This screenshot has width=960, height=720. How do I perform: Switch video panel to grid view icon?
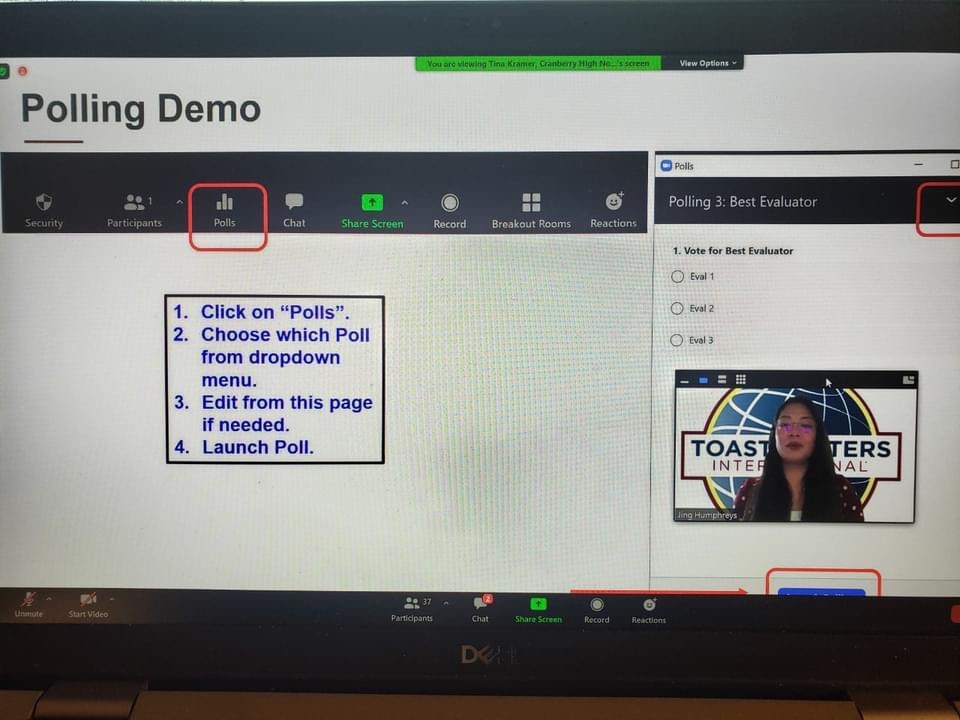(740, 380)
